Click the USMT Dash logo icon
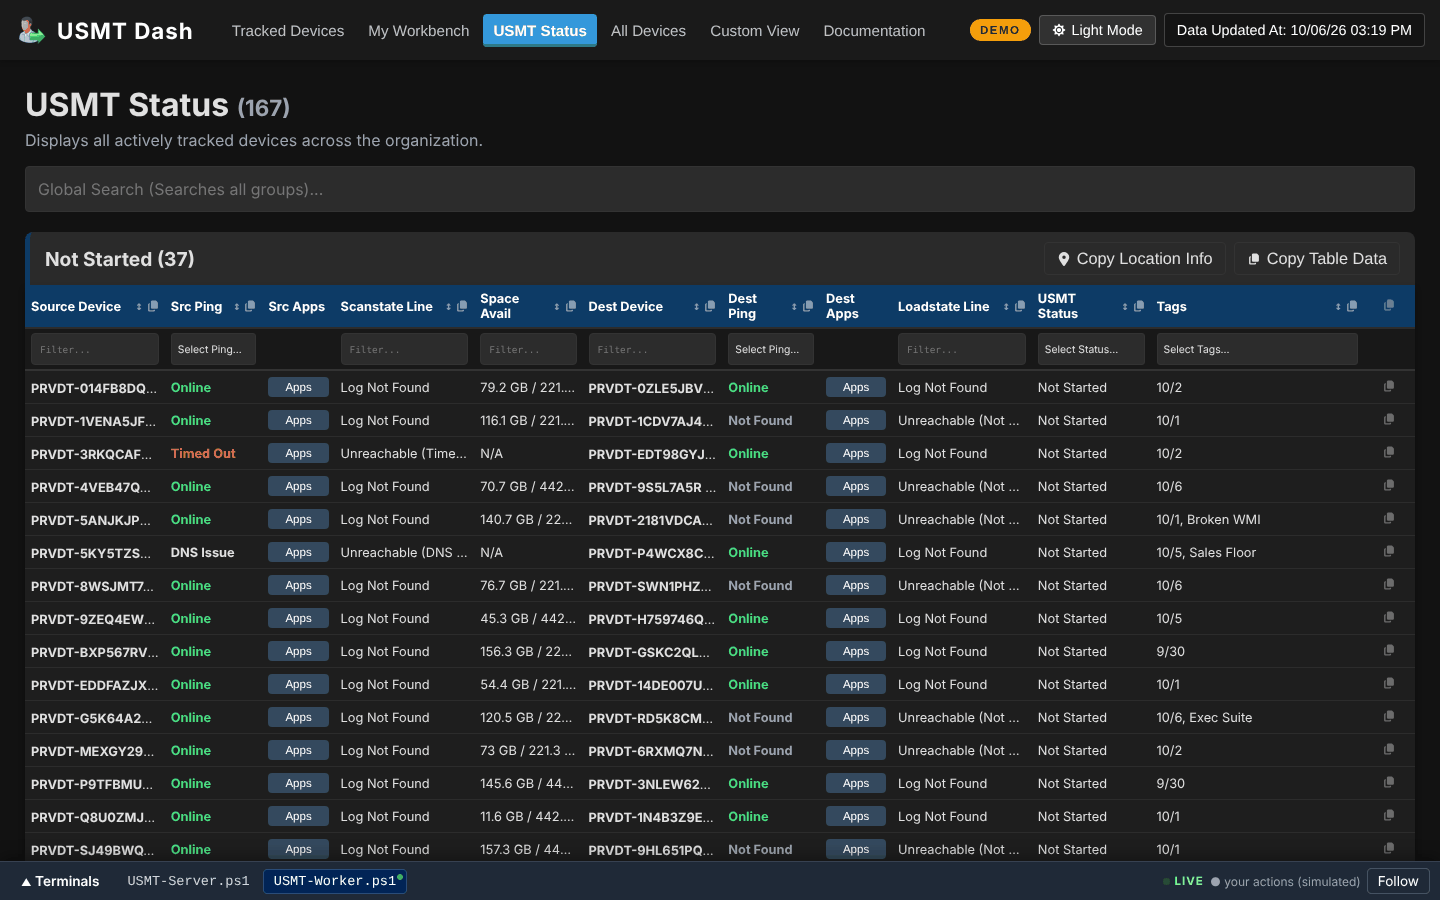 click(x=32, y=30)
